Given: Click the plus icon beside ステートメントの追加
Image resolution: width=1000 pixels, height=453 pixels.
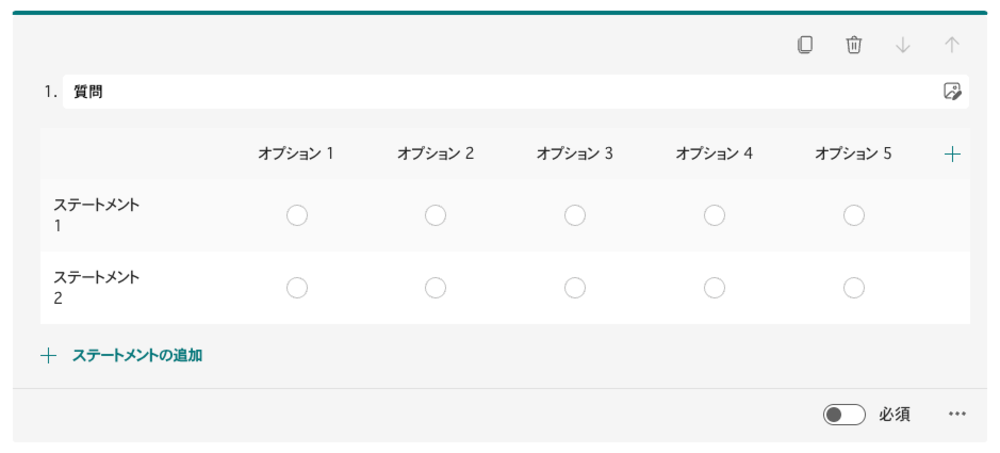Looking at the screenshot, I should 48,355.
